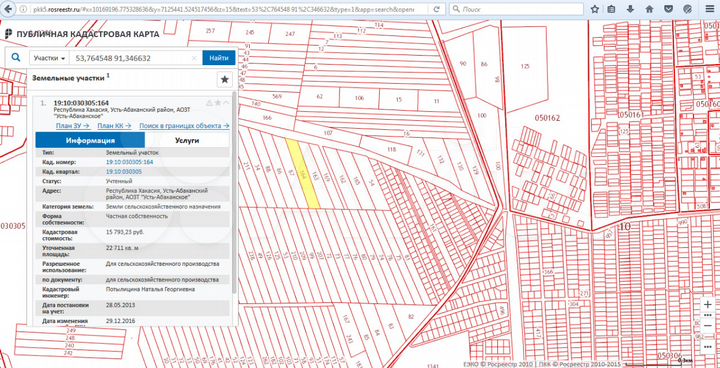The image size is (720, 368).
Task: Click map parcel labeled 125
Action: point(525,66)
